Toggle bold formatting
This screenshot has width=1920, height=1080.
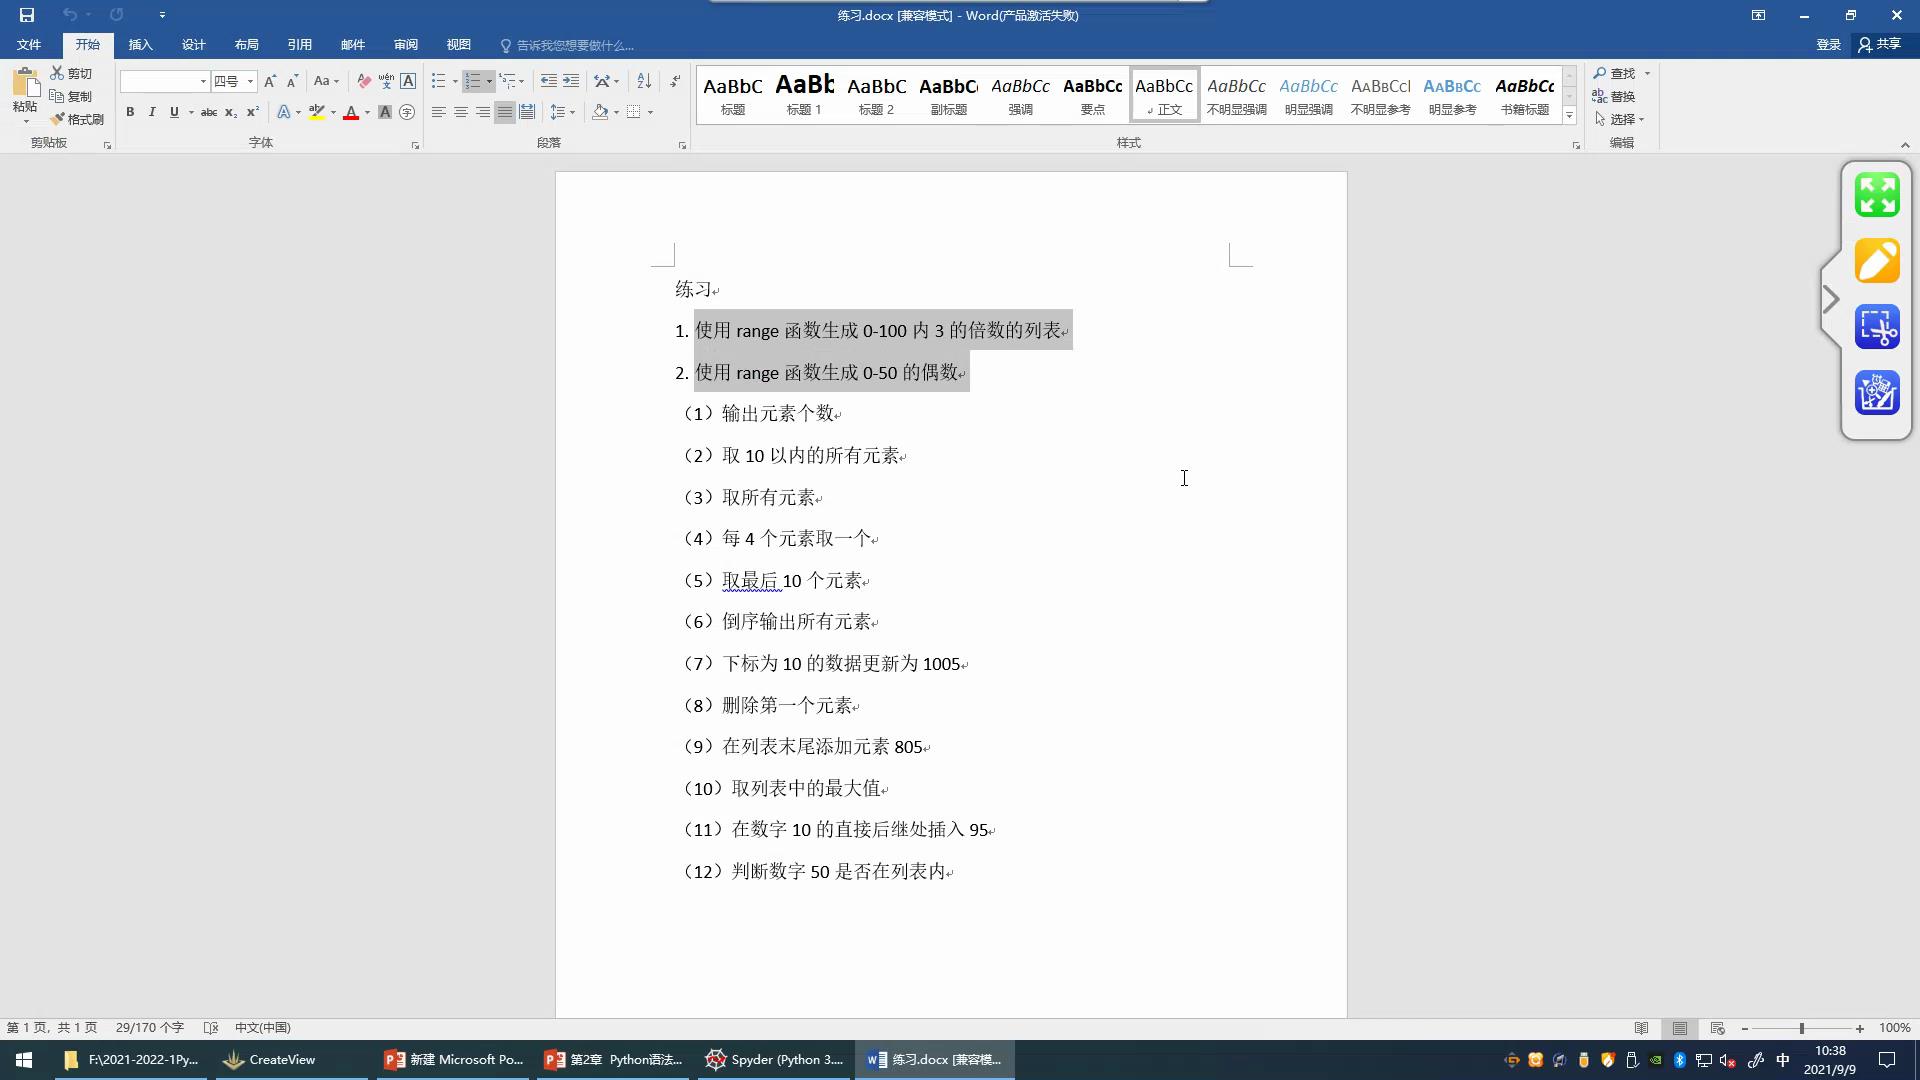[x=130, y=112]
